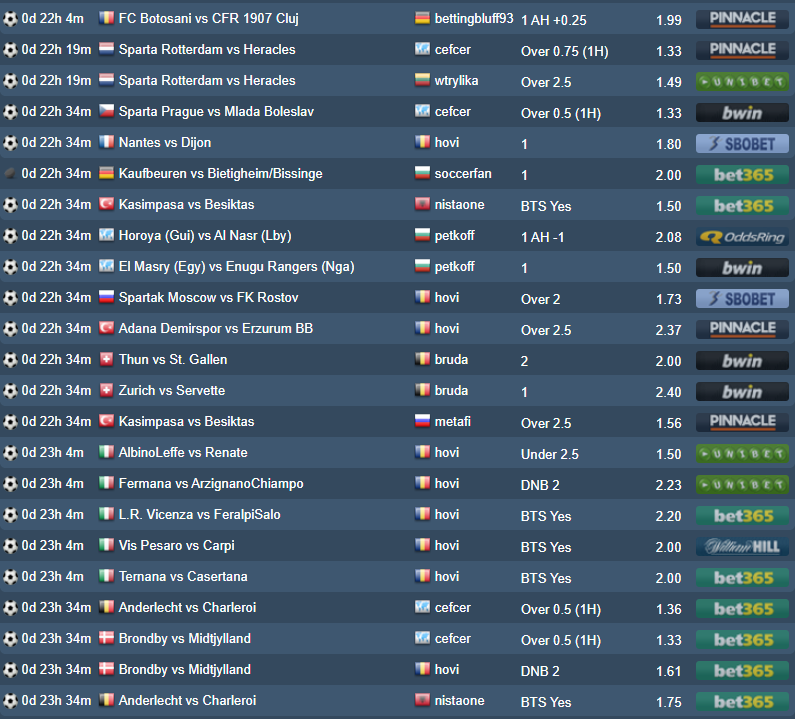Click bwin logo in El Masry row
The image size is (795, 719).
point(742,268)
